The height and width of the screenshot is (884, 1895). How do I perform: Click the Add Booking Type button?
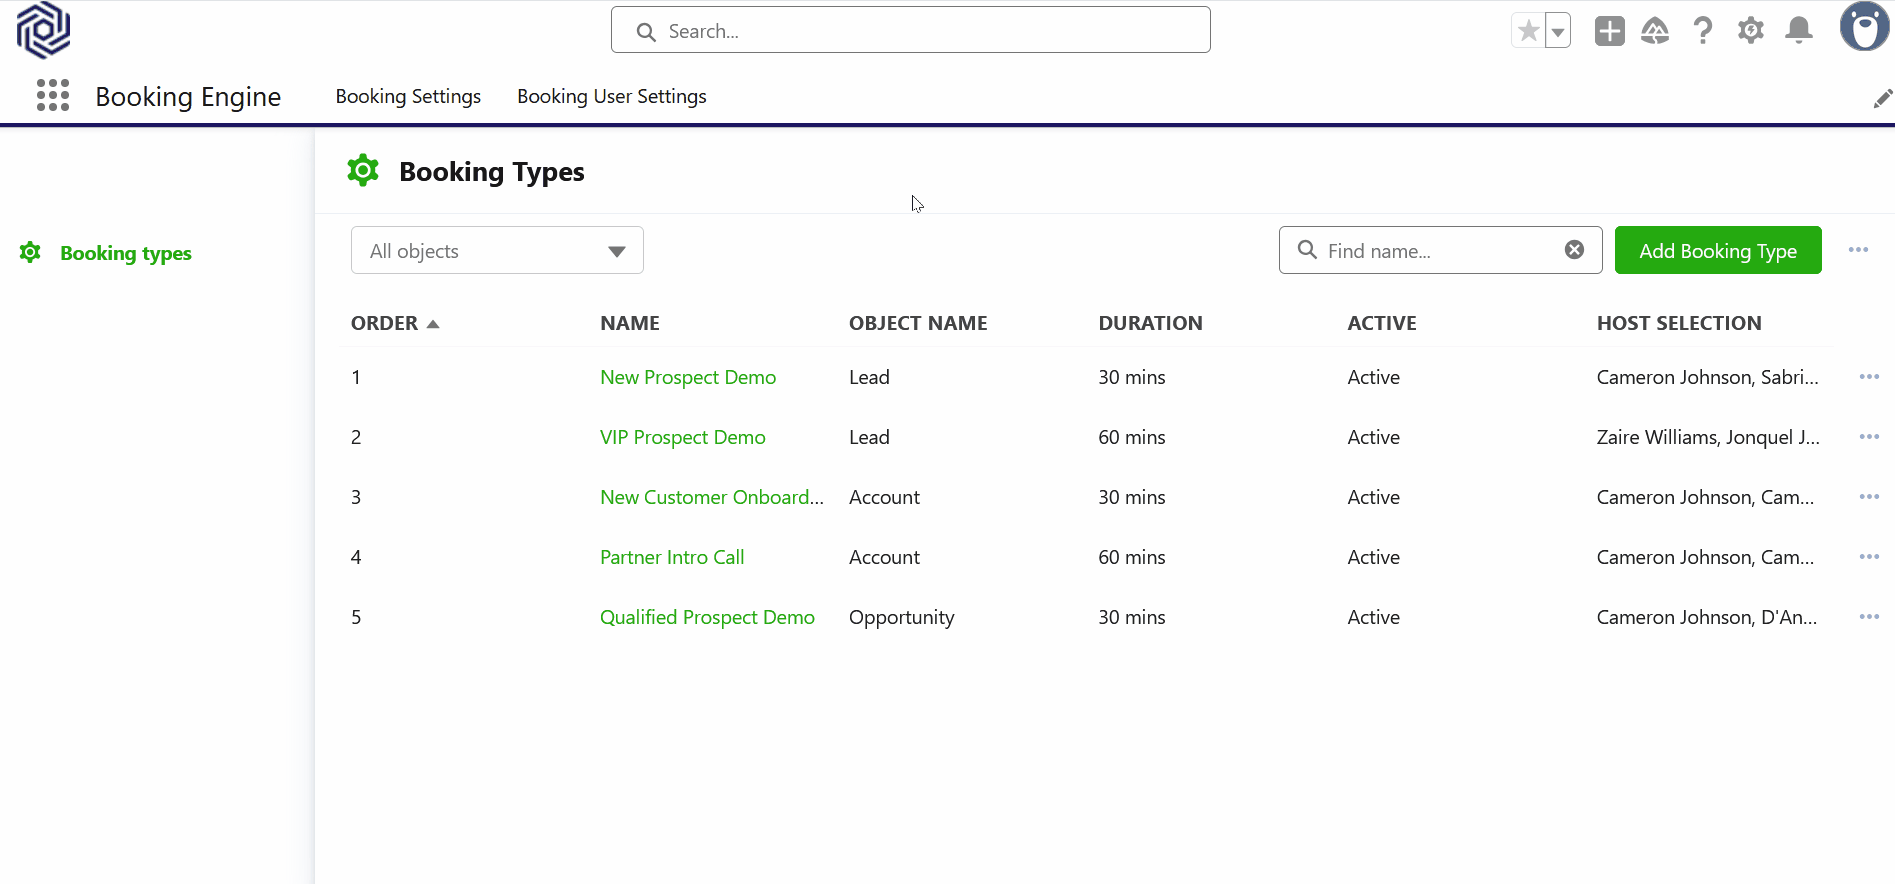coord(1717,251)
